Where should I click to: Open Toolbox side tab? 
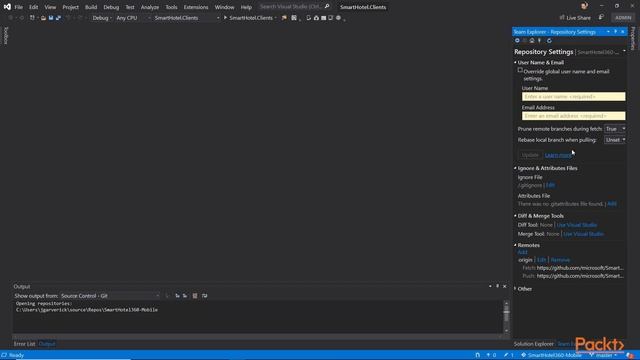pyautogui.click(x=6, y=36)
